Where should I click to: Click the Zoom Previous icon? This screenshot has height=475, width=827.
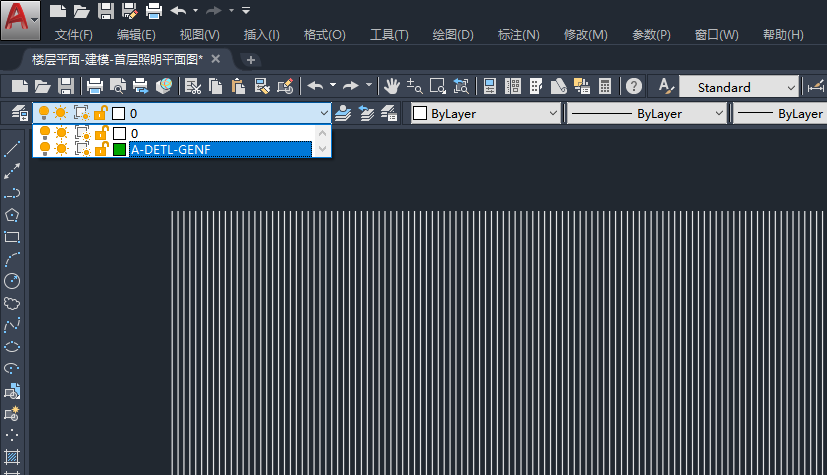coord(460,86)
